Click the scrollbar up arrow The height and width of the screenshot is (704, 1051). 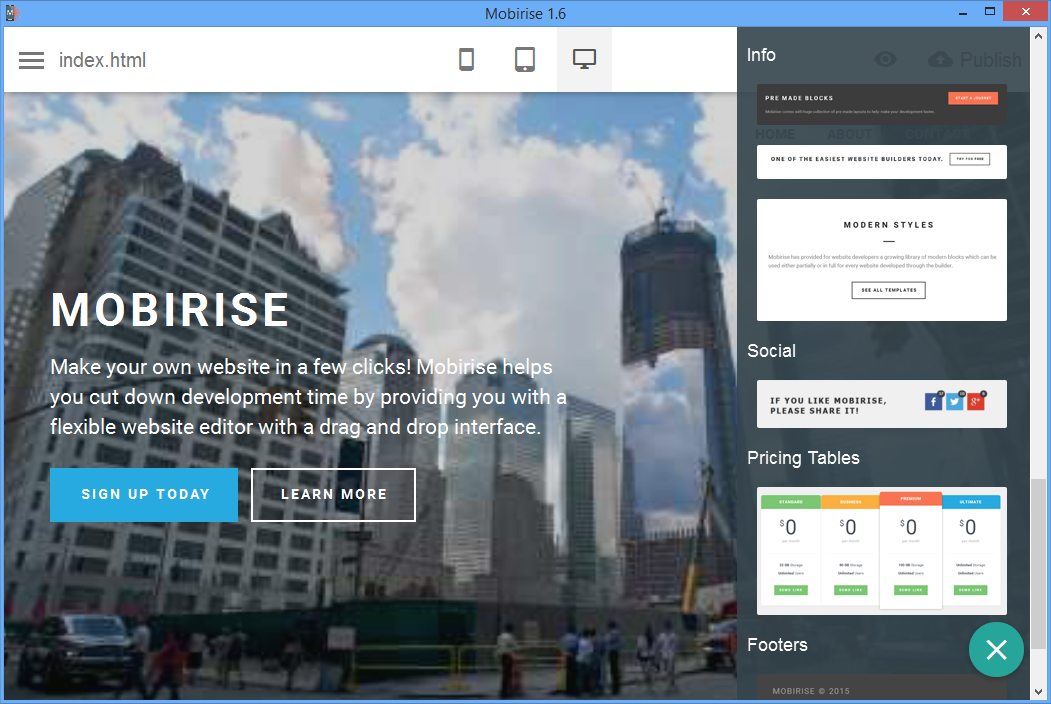[1038, 36]
